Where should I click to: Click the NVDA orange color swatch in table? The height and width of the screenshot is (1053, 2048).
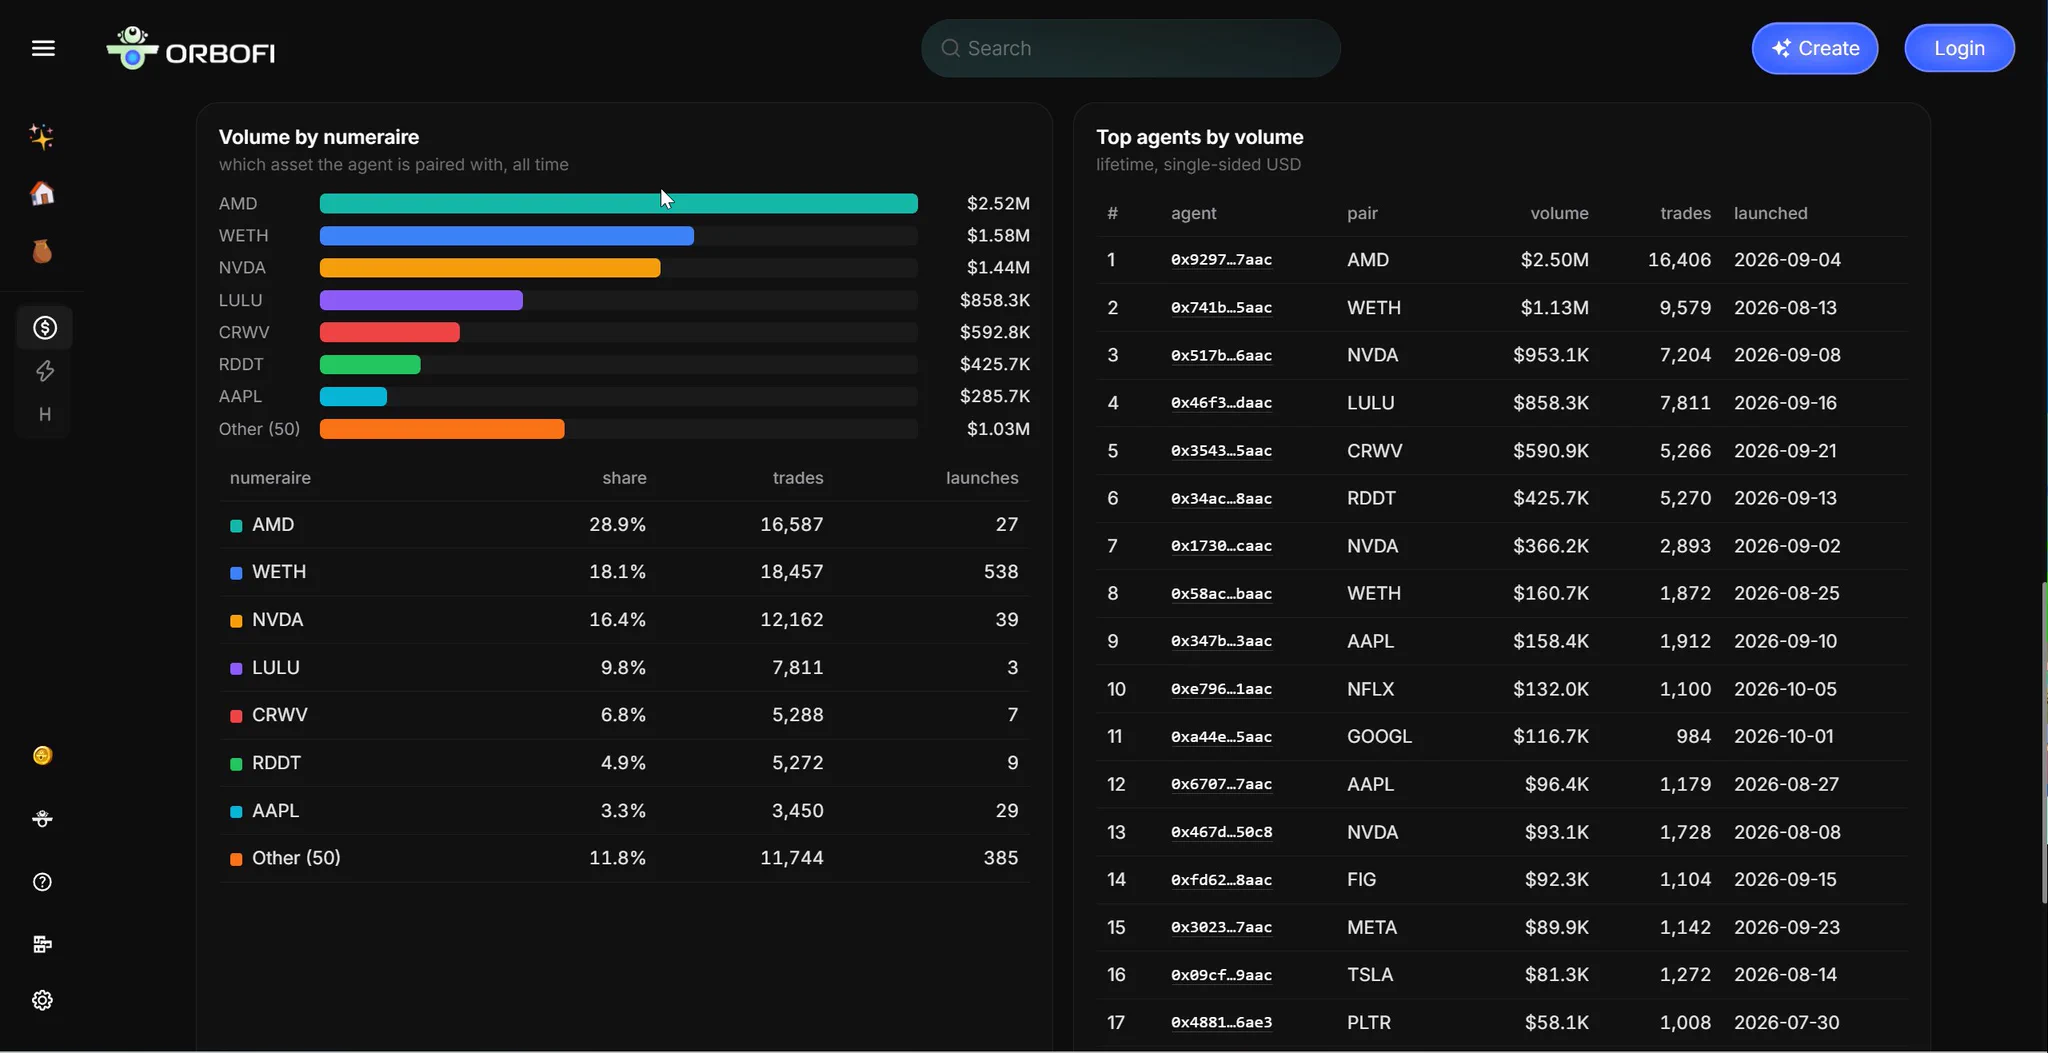click(x=236, y=621)
